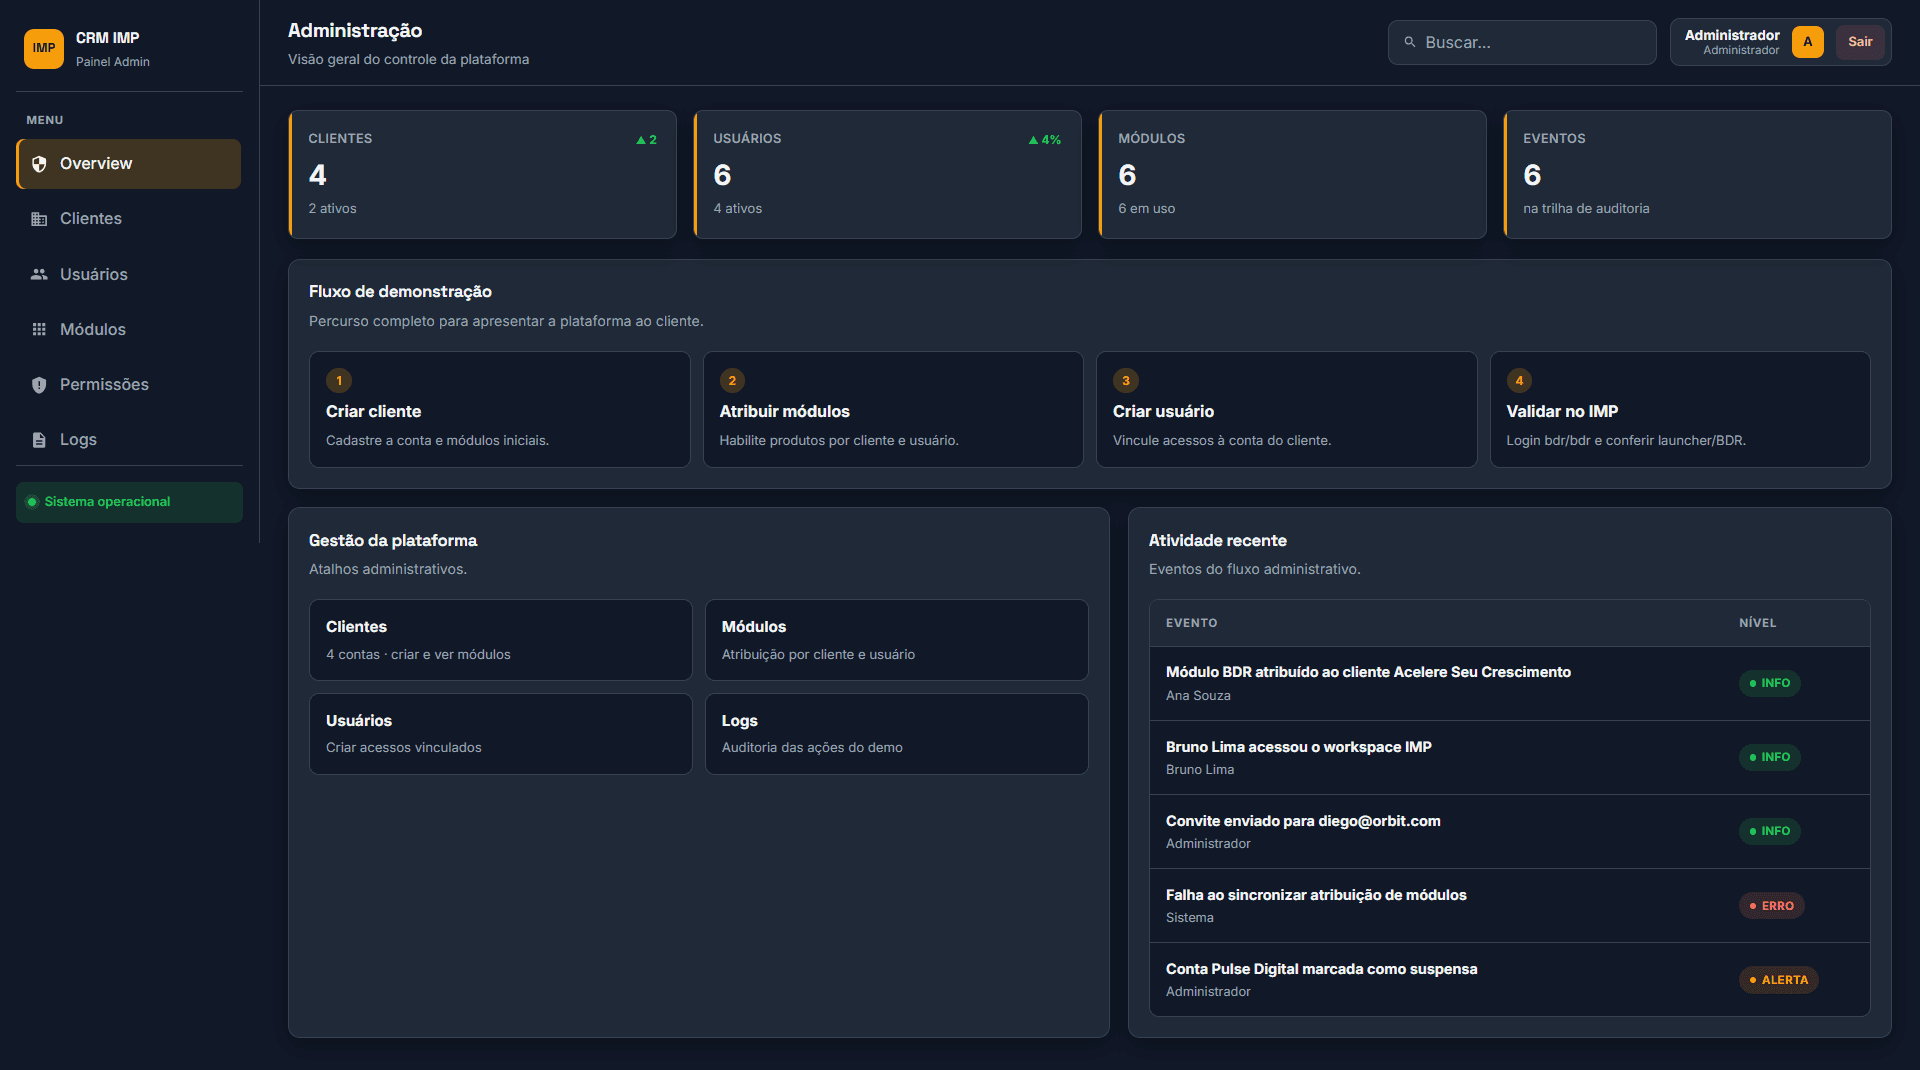Click the Buscar search field

tap(1521, 42)
